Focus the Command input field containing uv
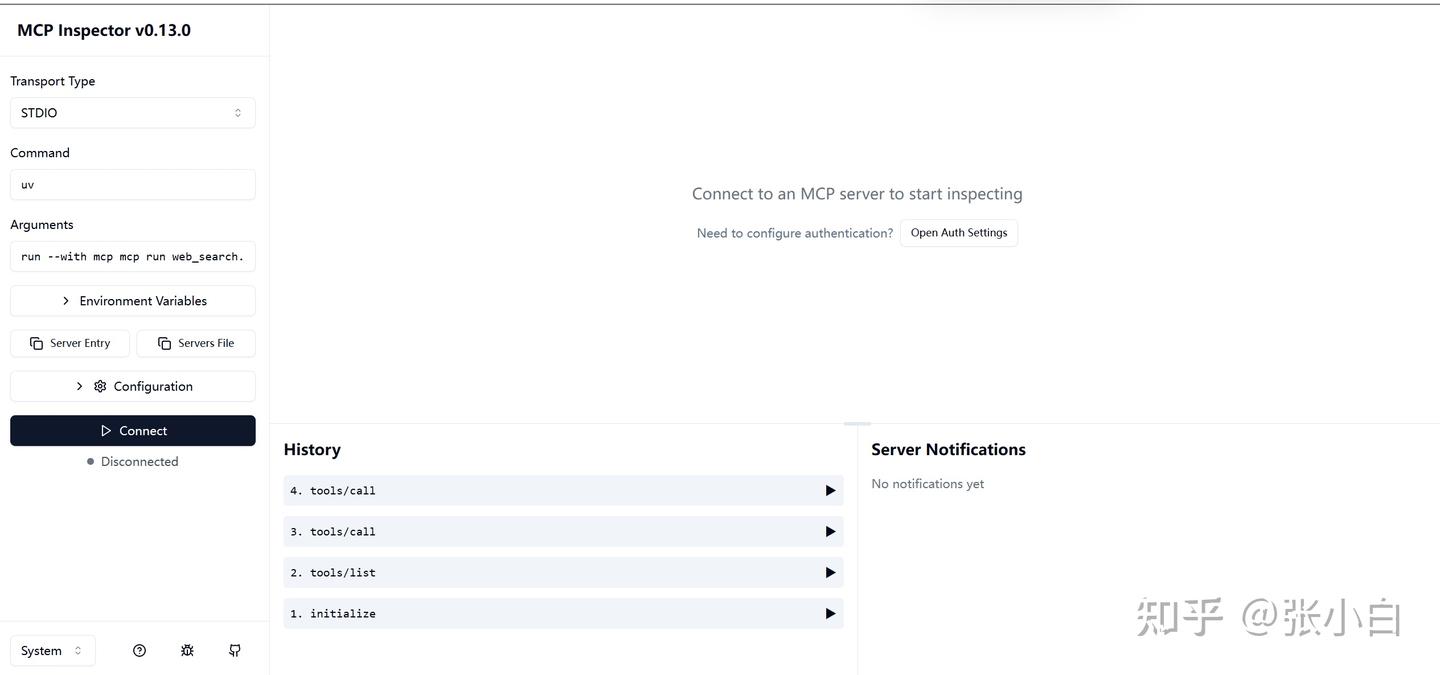Viewport: 1440px width, 675px height. (x=133, y=185)
